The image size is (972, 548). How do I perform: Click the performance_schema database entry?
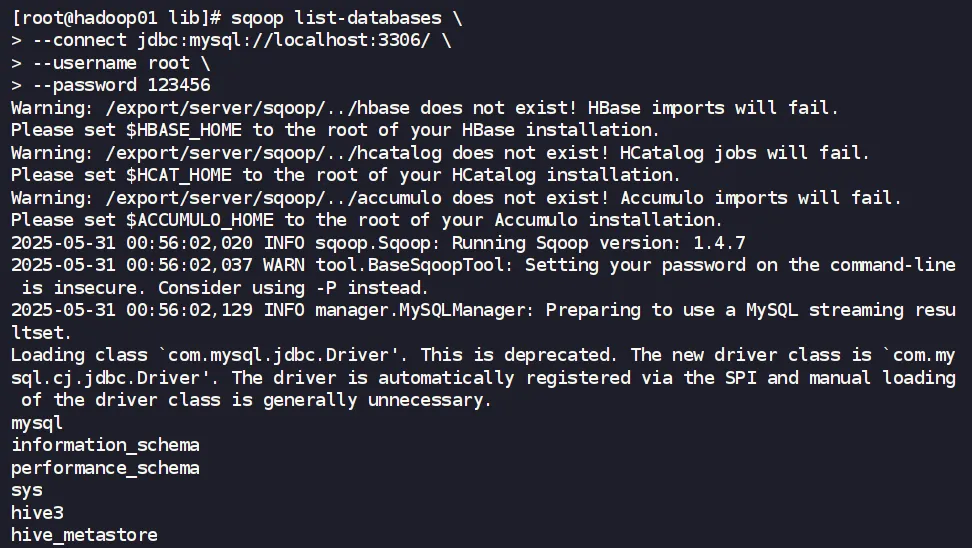(x=105, y=468)
